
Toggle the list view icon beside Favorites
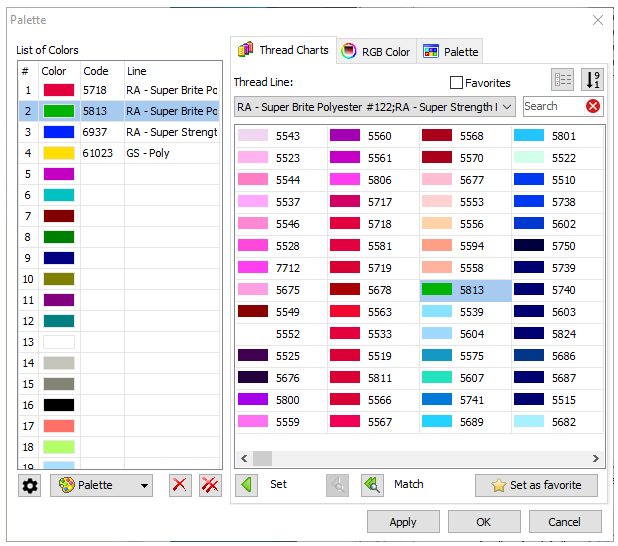[x=563, y=81]
